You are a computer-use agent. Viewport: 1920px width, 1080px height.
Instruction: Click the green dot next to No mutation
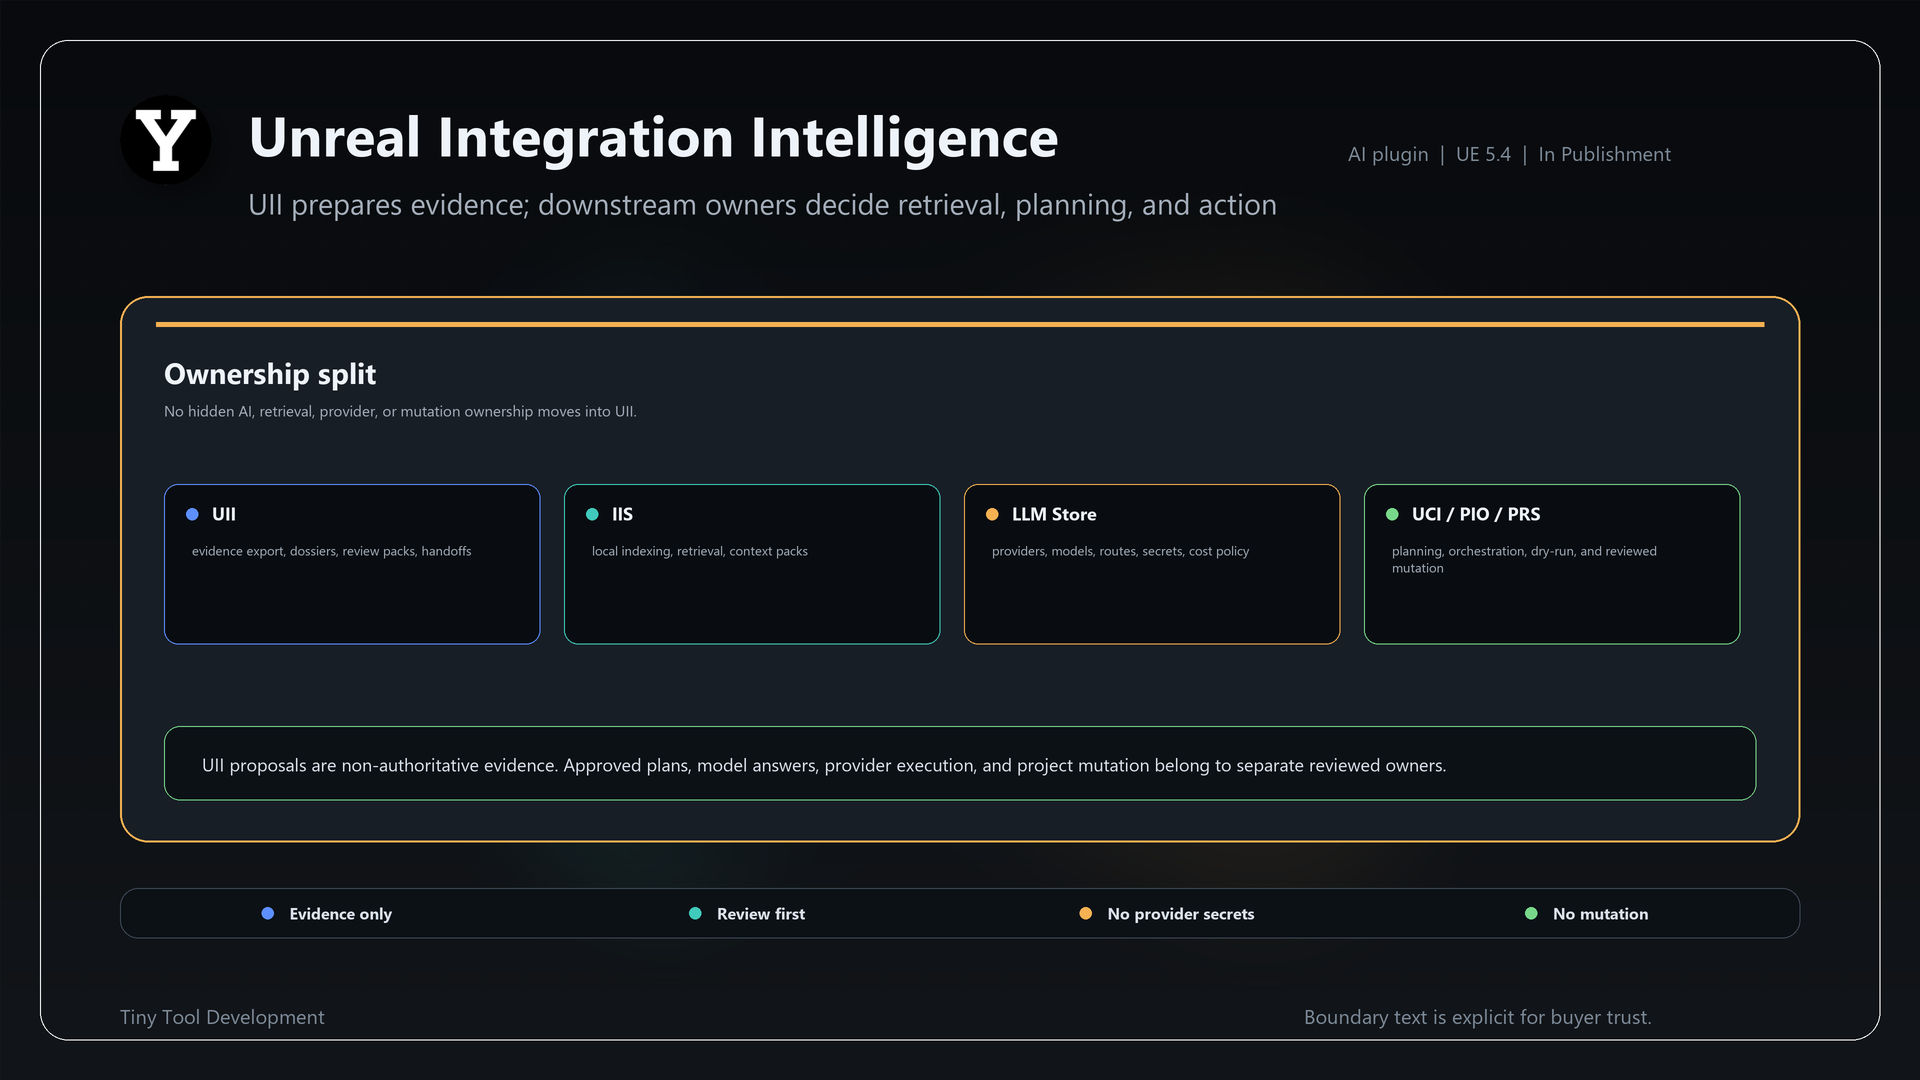pyautogui.click(x=1531, y=913)
